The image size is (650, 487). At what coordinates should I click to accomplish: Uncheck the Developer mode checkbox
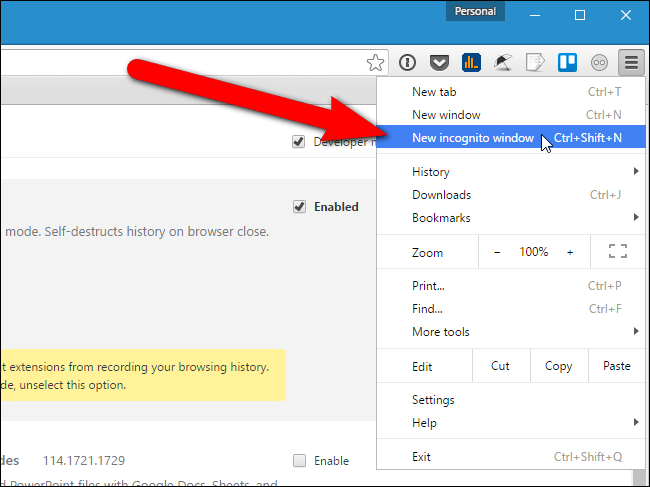coord(298,141)
